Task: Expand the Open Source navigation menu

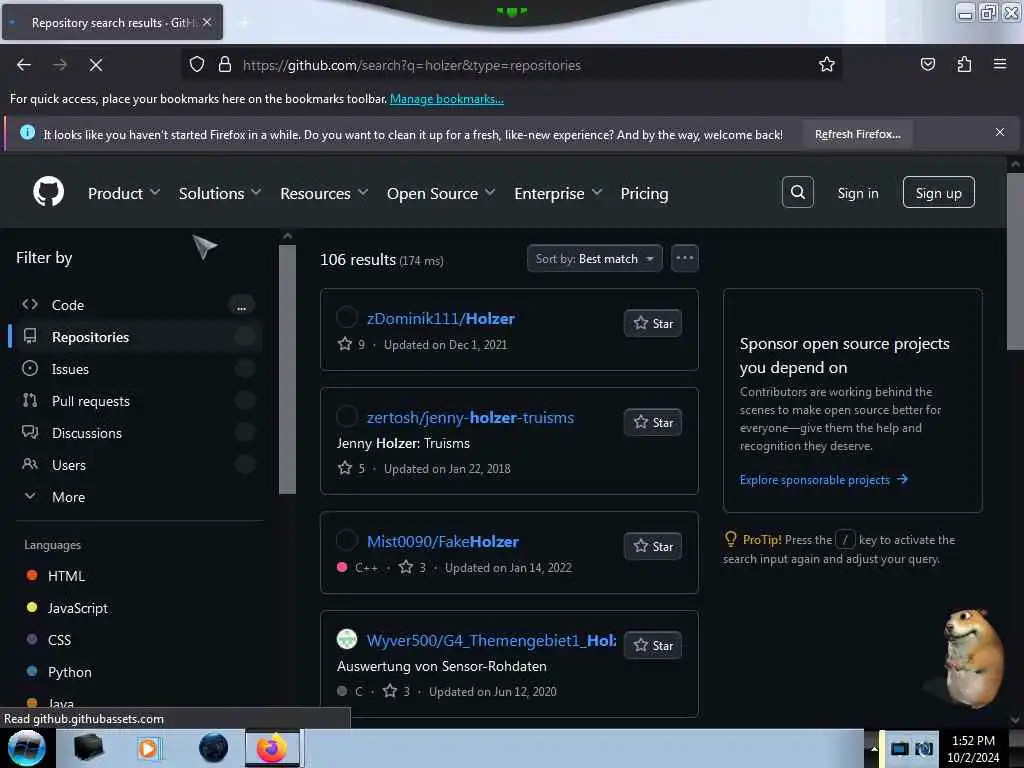Action: pyautogui.click(x=441, y=193)
